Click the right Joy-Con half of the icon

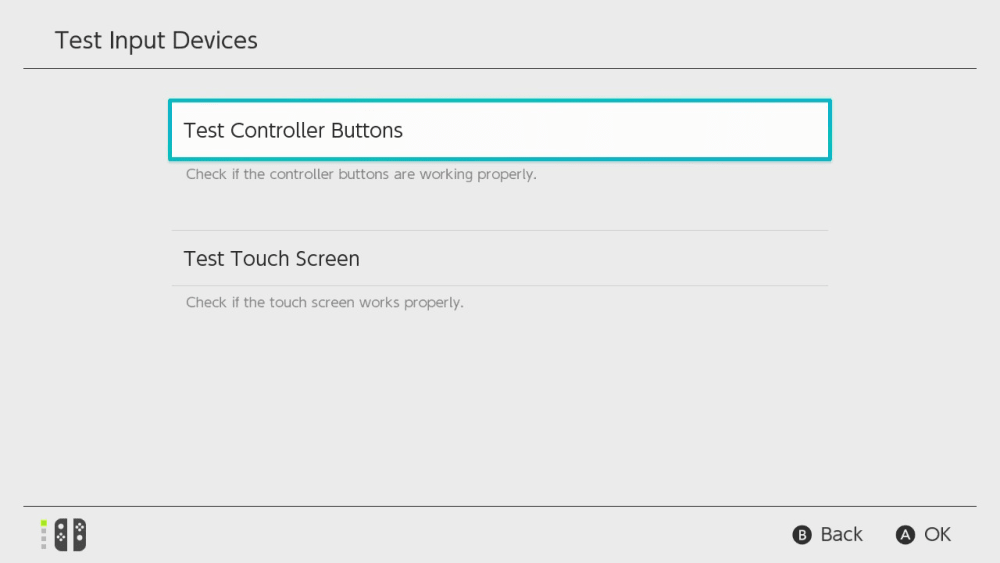click(78, 534)
